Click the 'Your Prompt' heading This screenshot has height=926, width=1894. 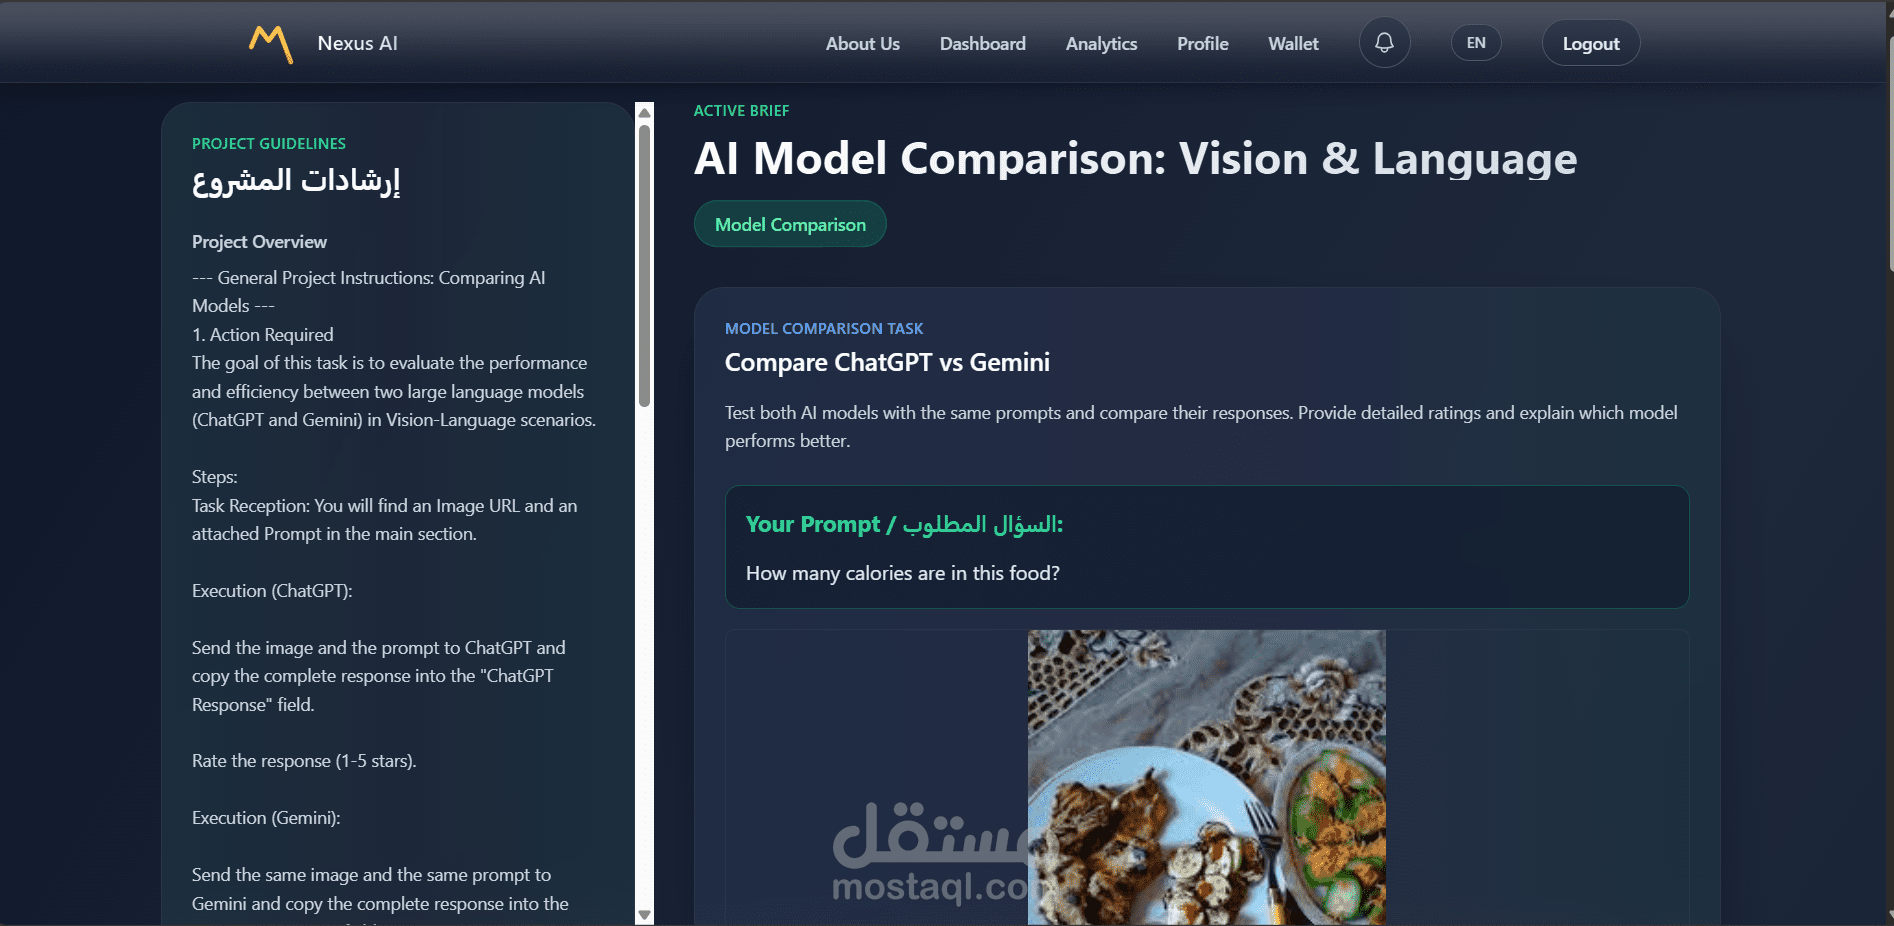pyautogui.click(x=904, y=524)
